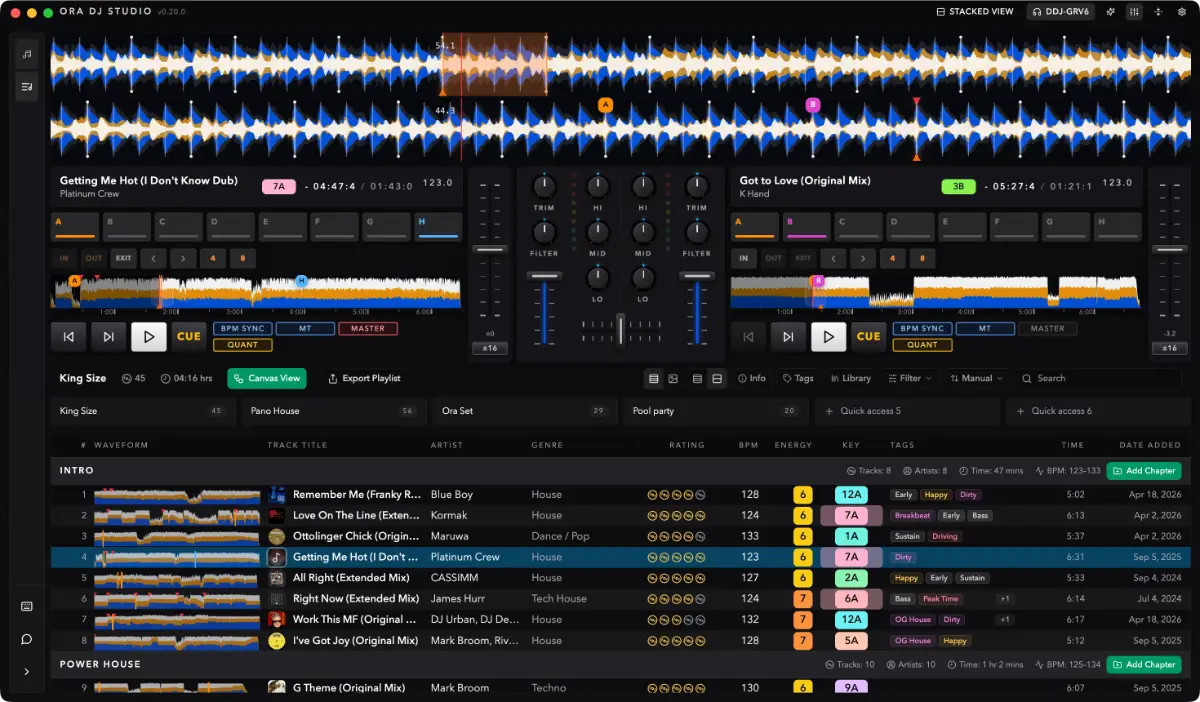
Task: Toggle QUANT on left deck
Action: (x=242, y=345)
